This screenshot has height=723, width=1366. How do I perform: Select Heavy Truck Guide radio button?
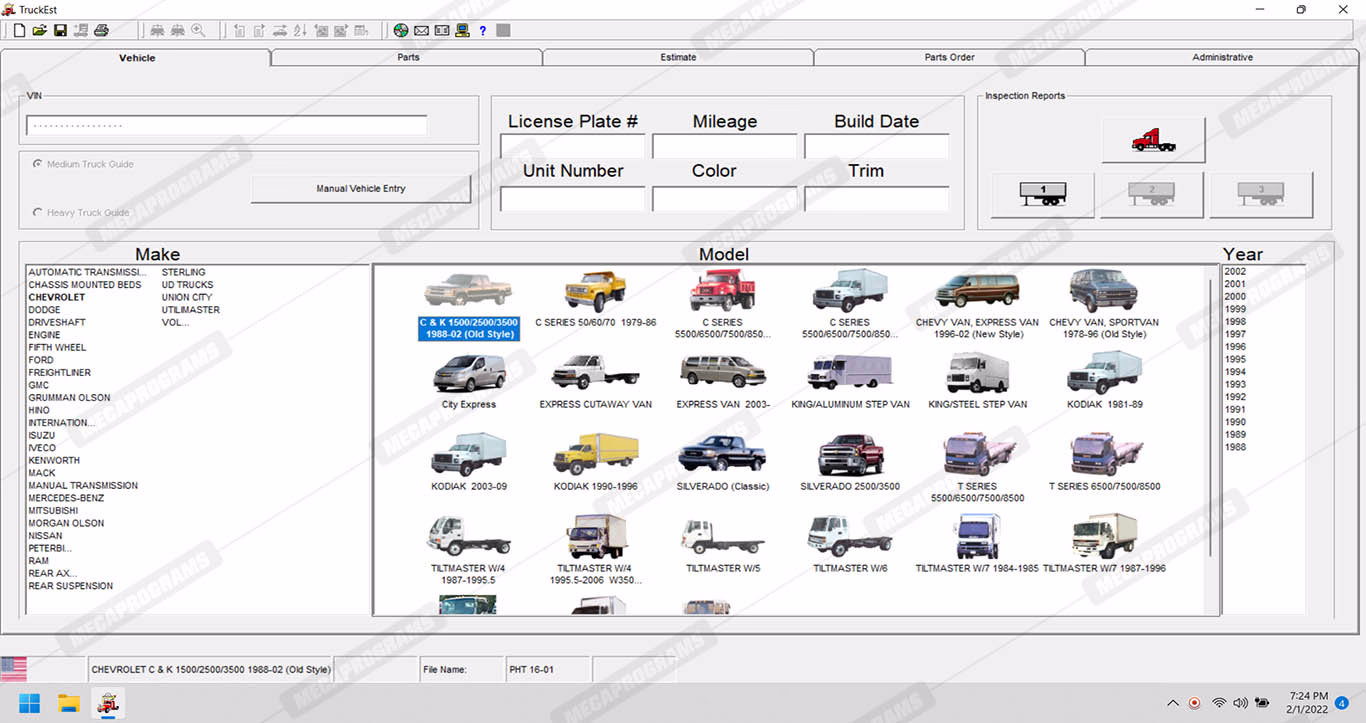[x=38, y=212]
